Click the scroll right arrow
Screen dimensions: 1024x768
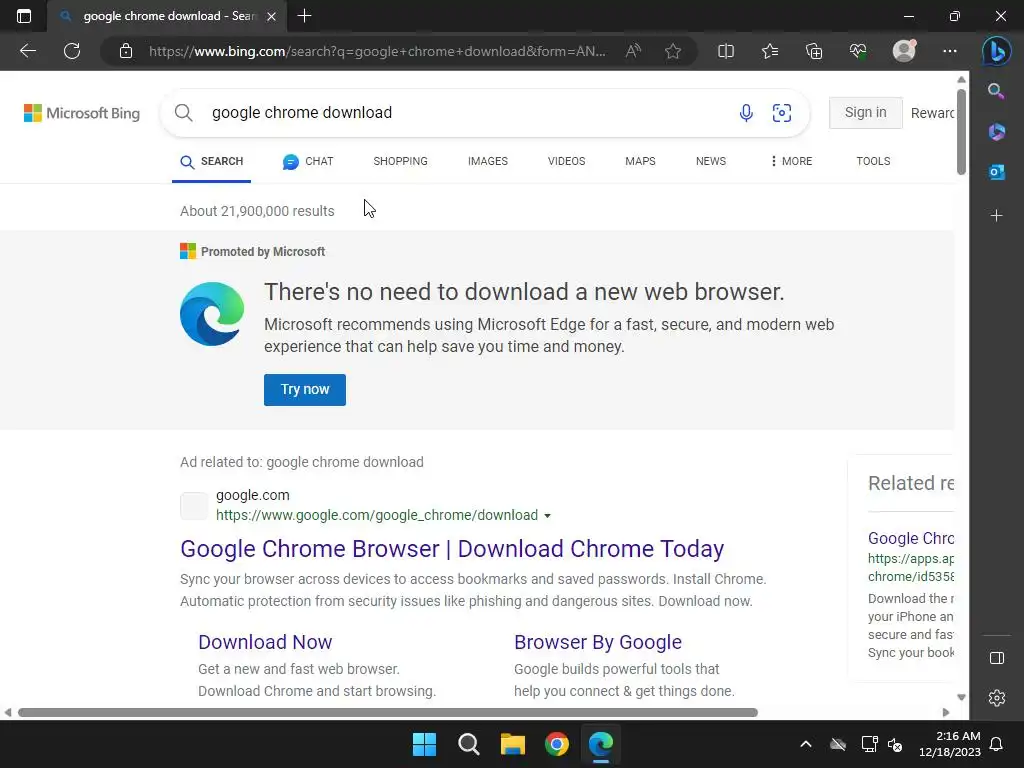coord(946,712)
